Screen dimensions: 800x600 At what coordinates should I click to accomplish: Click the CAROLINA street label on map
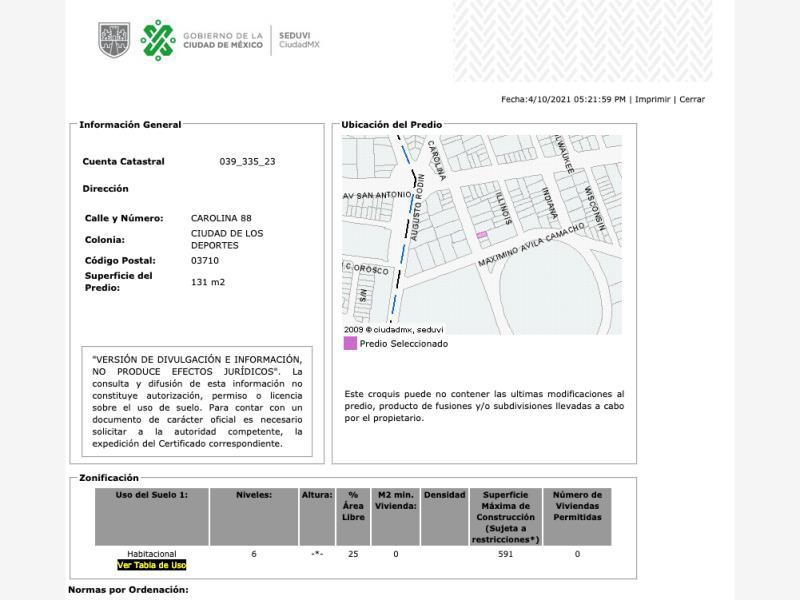[x=437, y=160]
